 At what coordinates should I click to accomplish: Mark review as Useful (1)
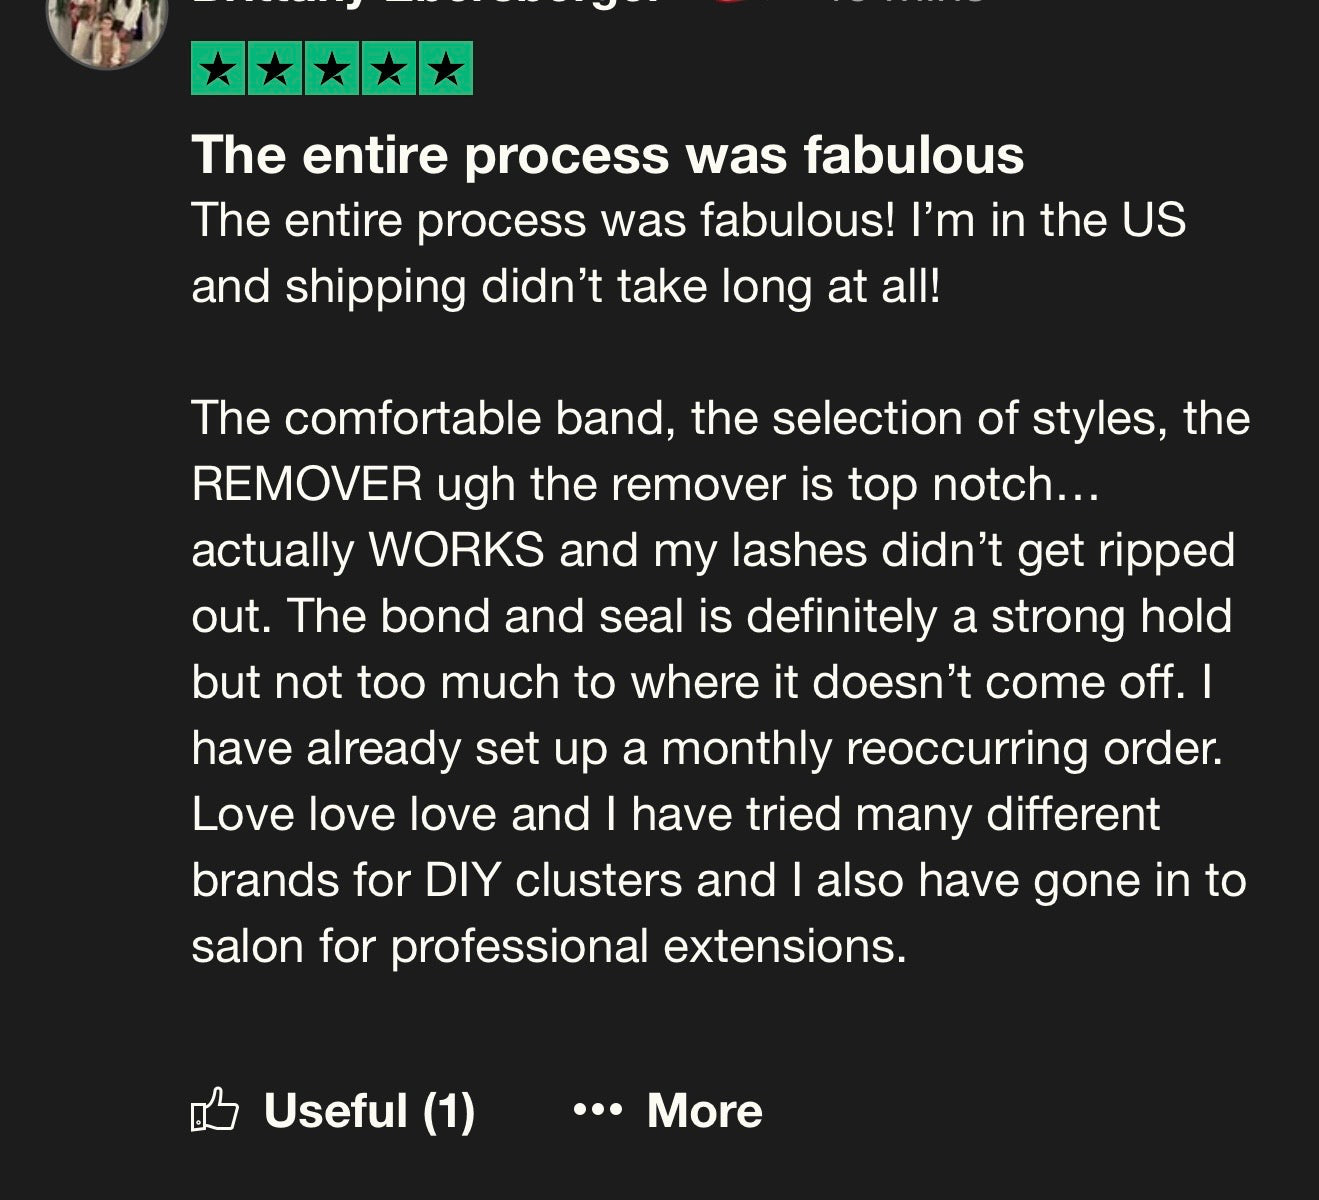coord(368,1111)
